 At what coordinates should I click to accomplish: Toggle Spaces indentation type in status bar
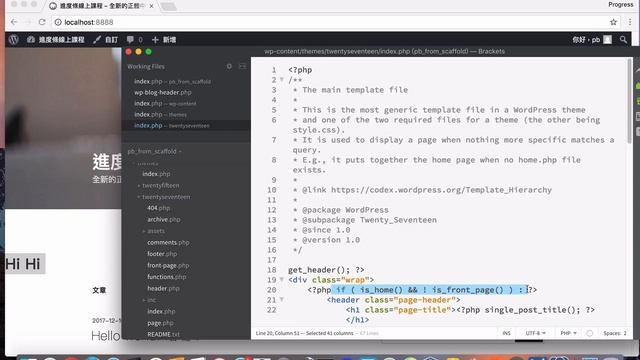(611, 333)
